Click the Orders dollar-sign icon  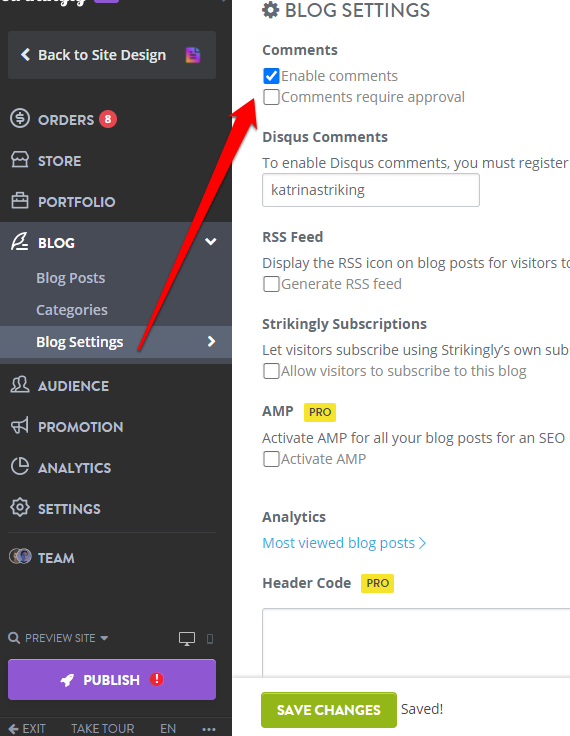point(20,119)
